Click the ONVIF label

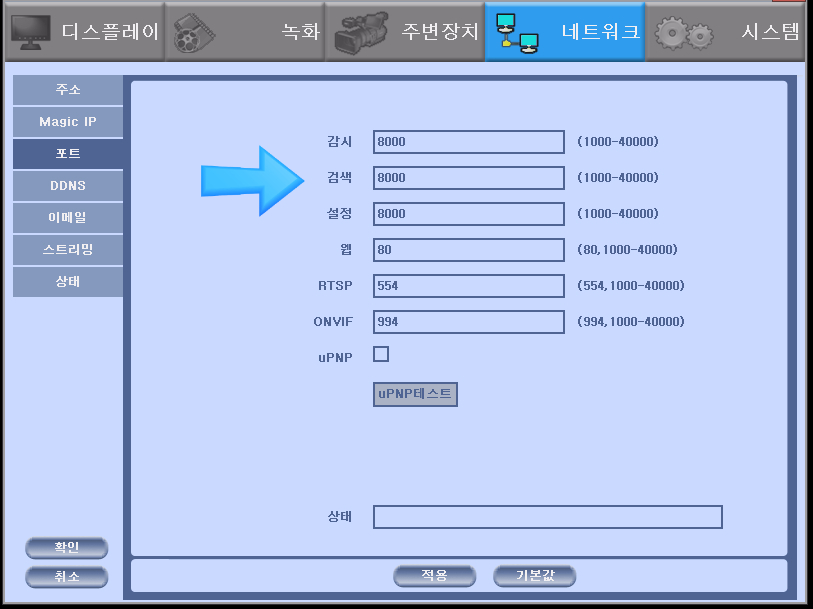tap(333, 322)
